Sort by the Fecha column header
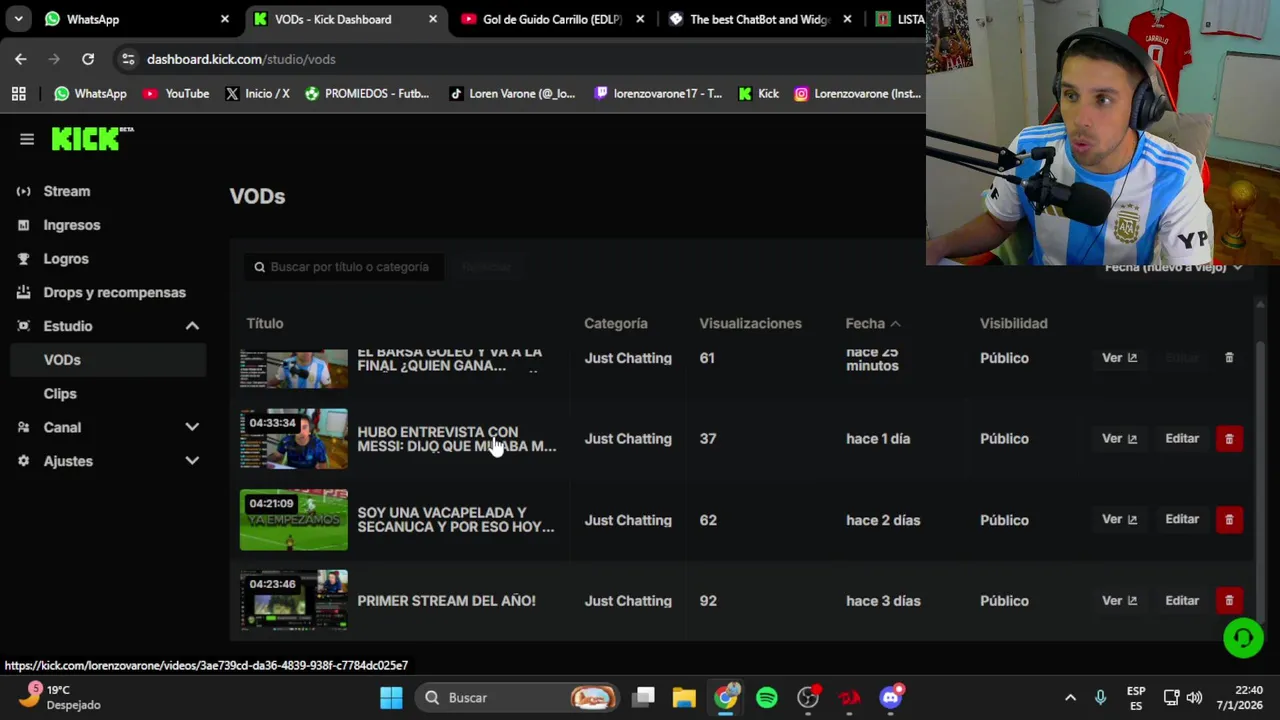Image resolution: width=1280 pixels, height=720 pixels. point(872,323)
